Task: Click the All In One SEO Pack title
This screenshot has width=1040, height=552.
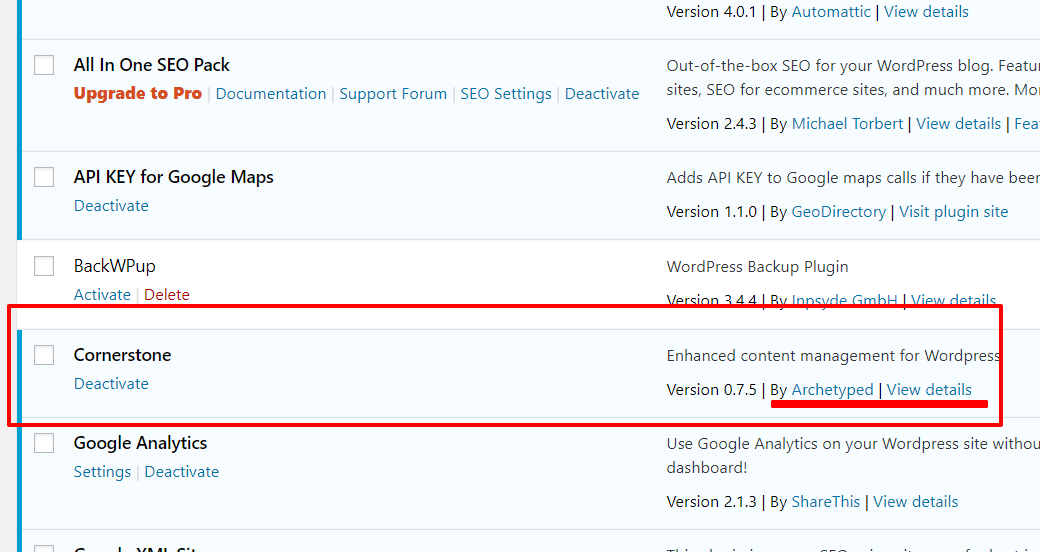Action: point(152,65)
